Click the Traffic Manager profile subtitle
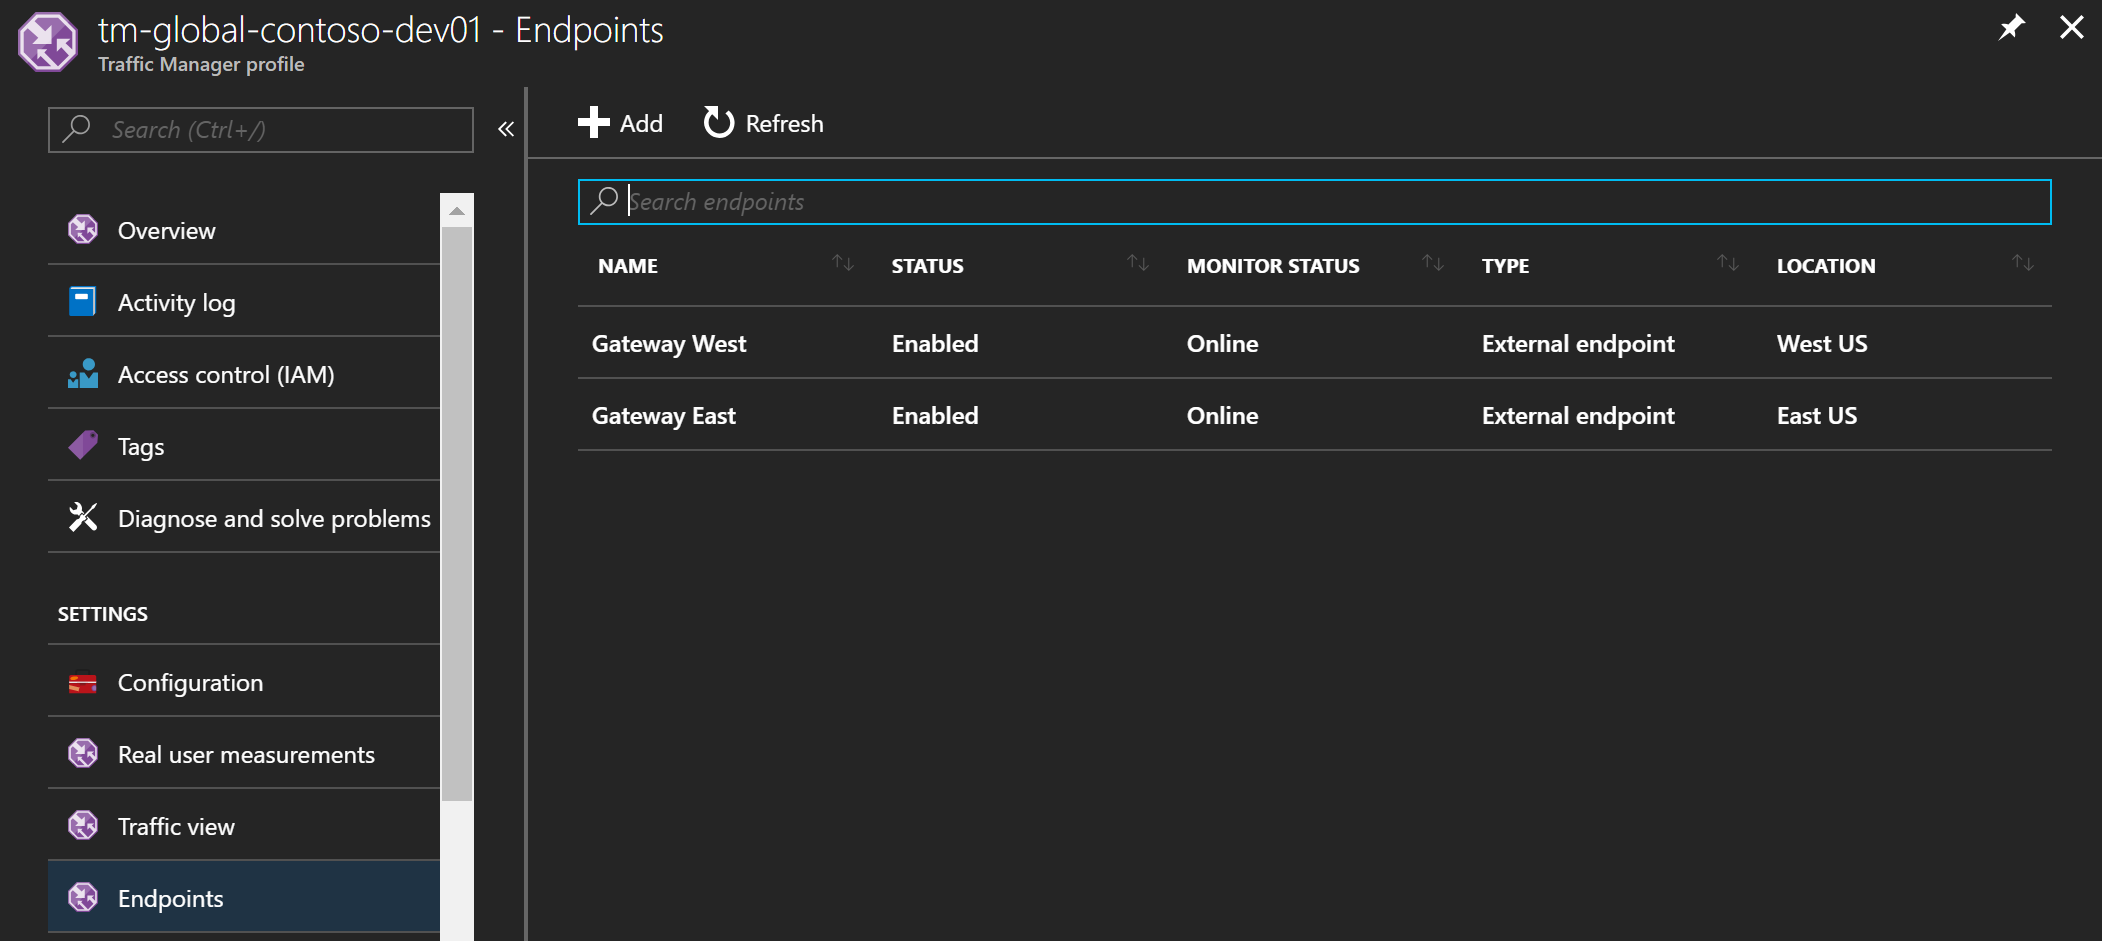 click(x=201, y=64)
